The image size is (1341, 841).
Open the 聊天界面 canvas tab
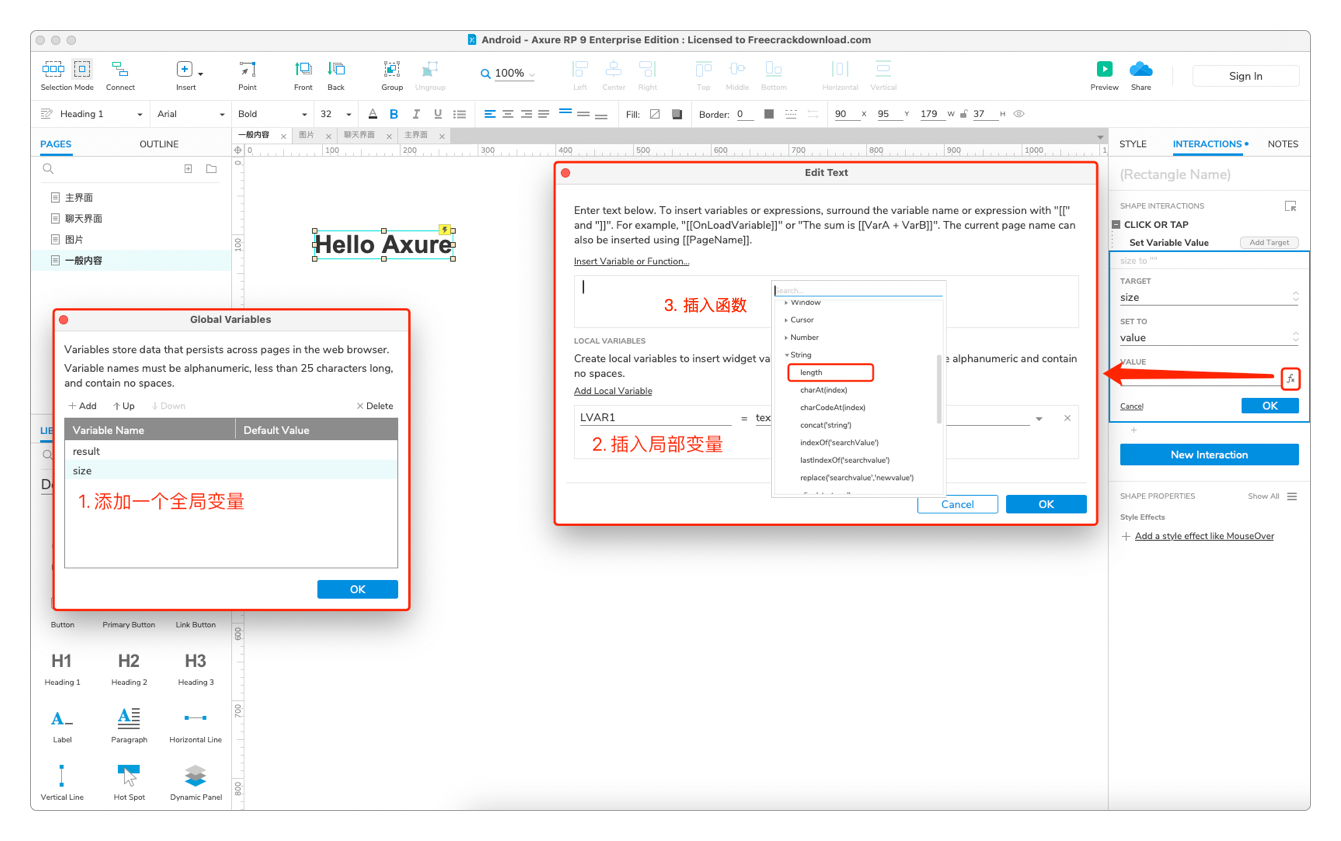pos(359,135)
